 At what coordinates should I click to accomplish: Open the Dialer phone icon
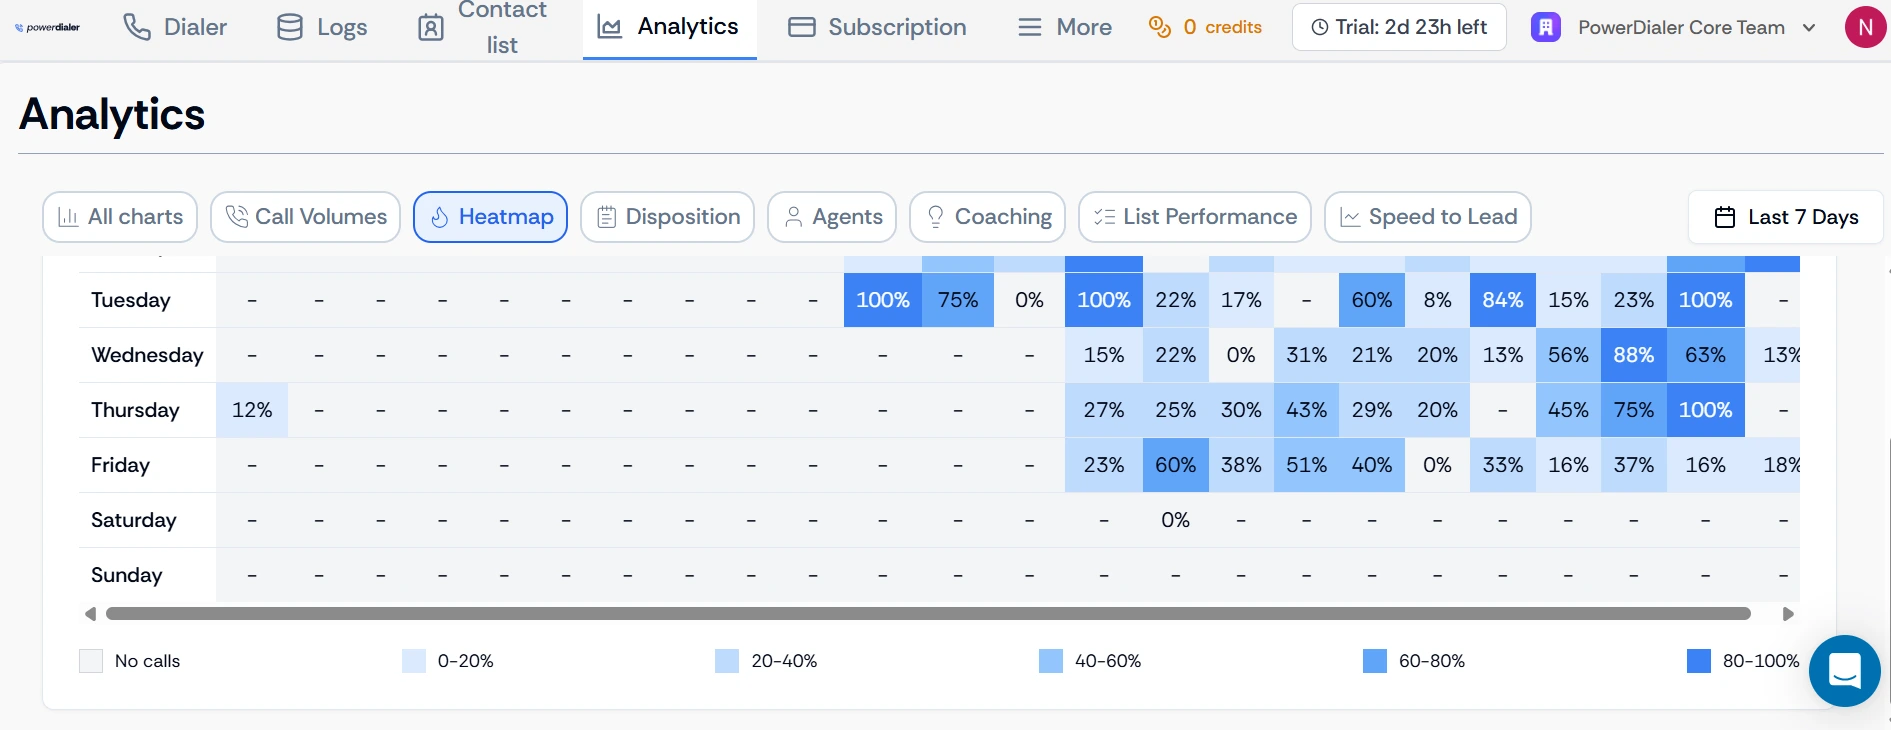(137, 26)
